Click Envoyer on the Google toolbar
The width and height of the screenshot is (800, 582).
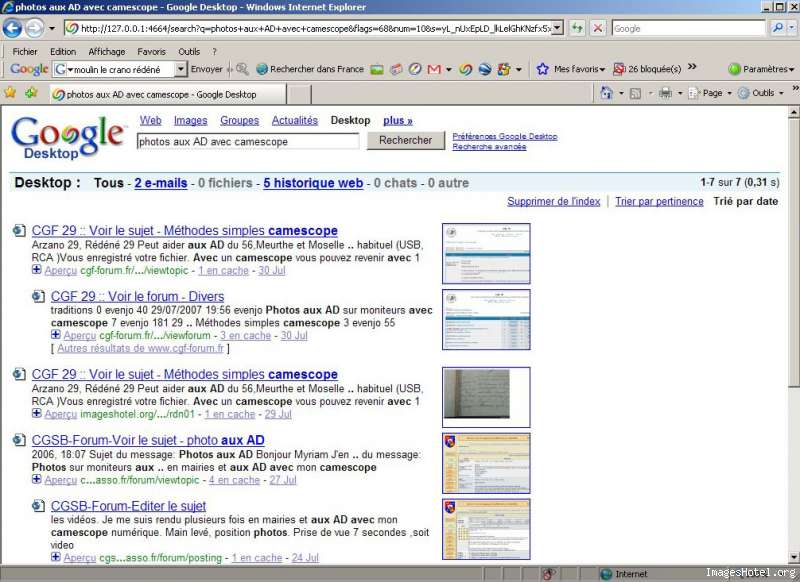tap(207, 69)
